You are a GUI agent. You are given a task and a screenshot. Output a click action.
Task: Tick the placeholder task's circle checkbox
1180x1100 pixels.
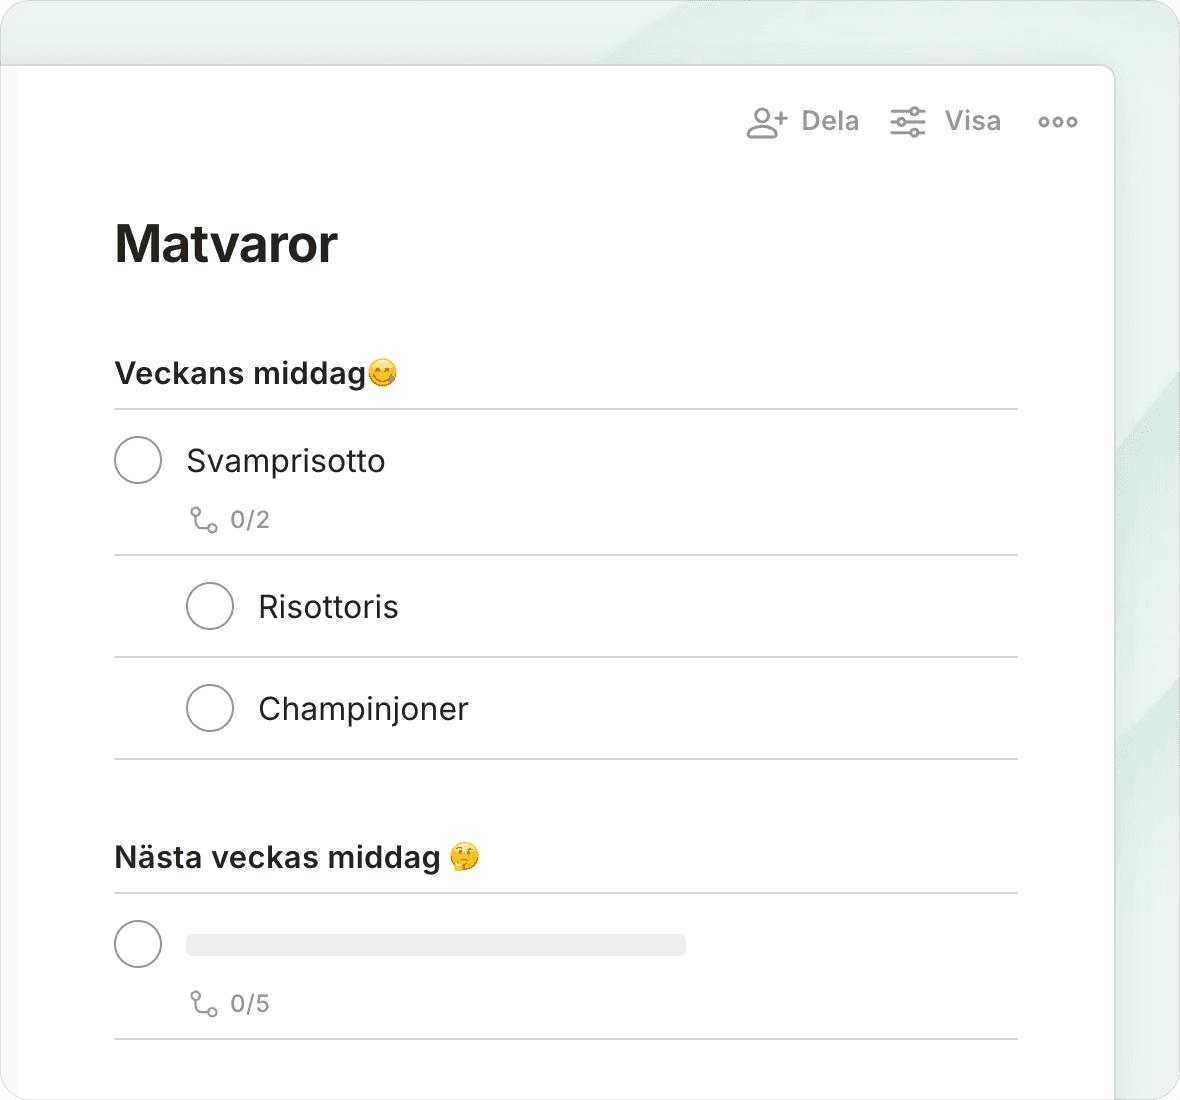[138, 944]
